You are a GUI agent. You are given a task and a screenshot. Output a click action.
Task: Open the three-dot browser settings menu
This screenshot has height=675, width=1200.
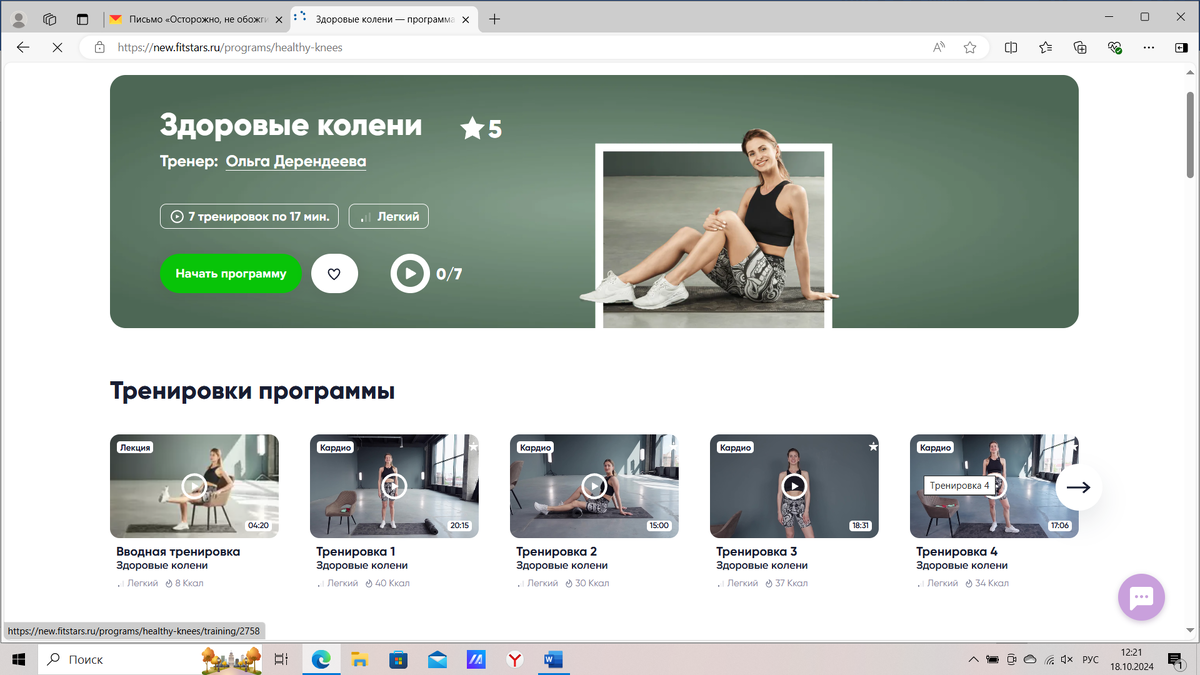pyautogui.click(x=1148, y=47)
